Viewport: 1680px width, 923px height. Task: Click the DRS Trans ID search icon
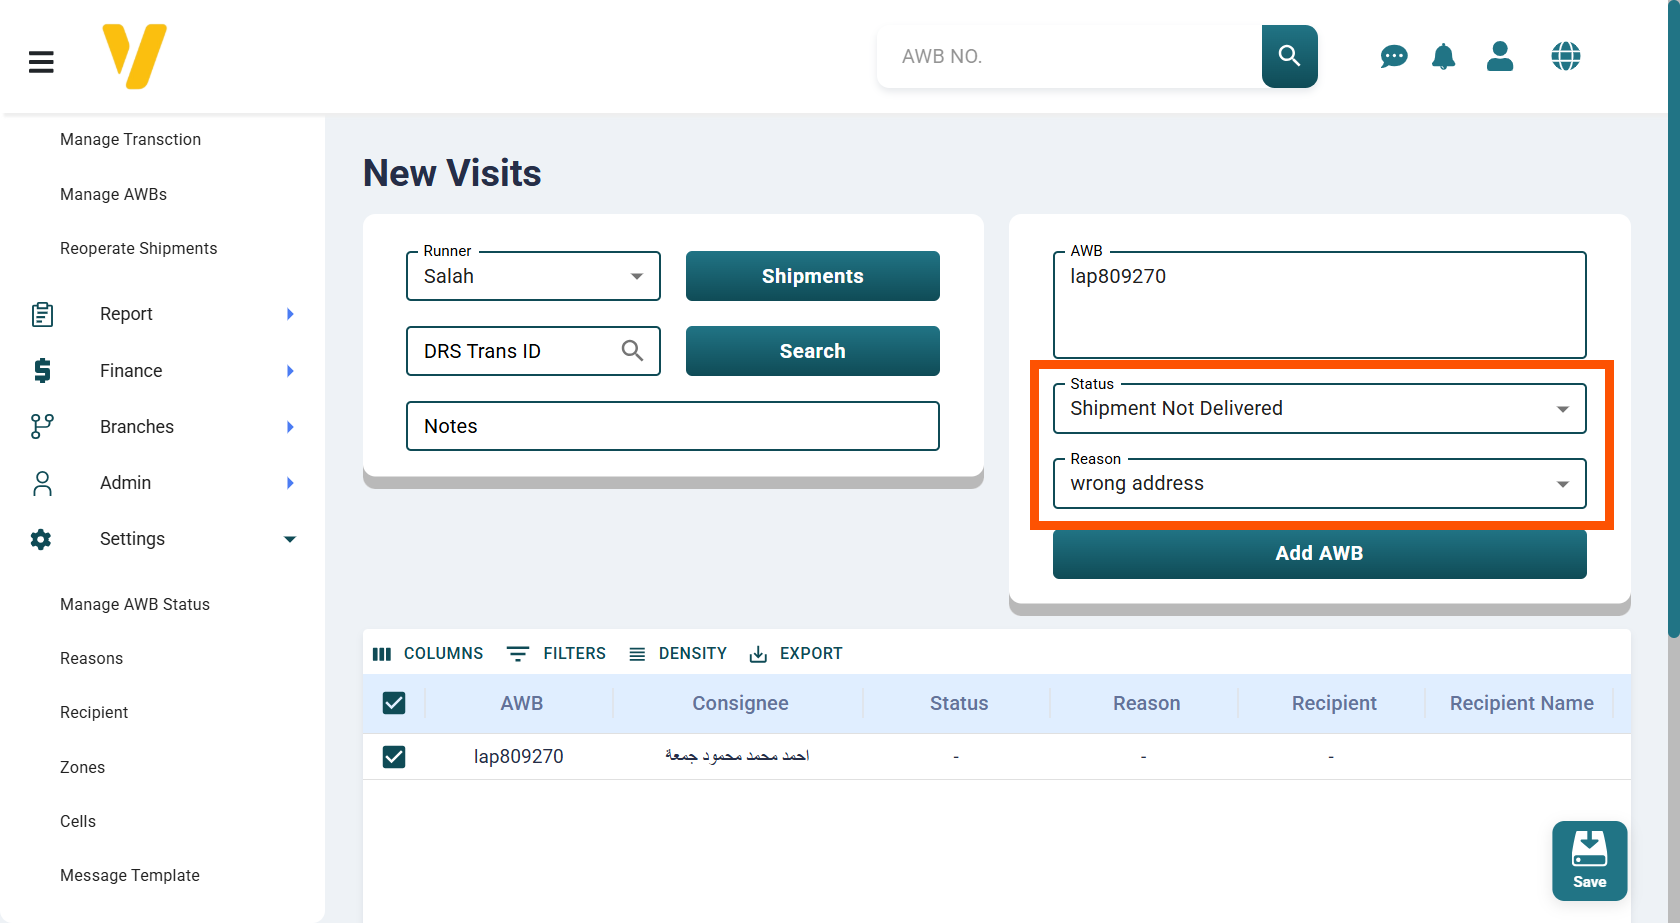632,351
